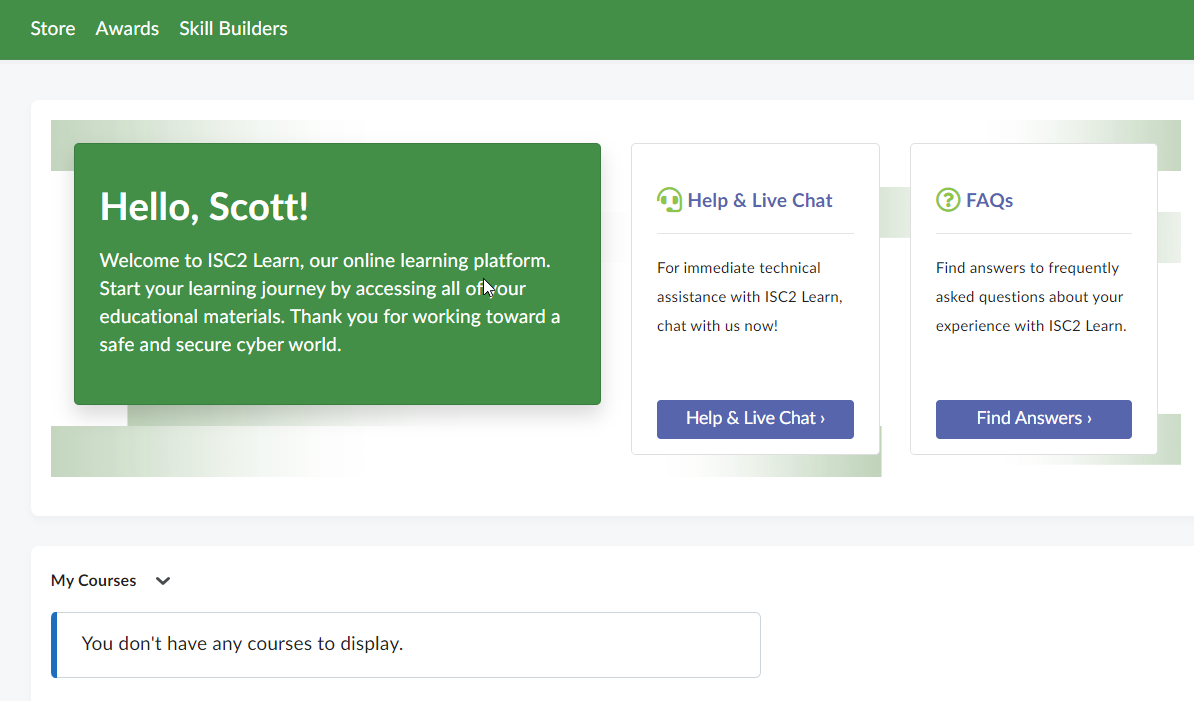
Task: Expand My Courses using its chevron
Action: [163, 580]
